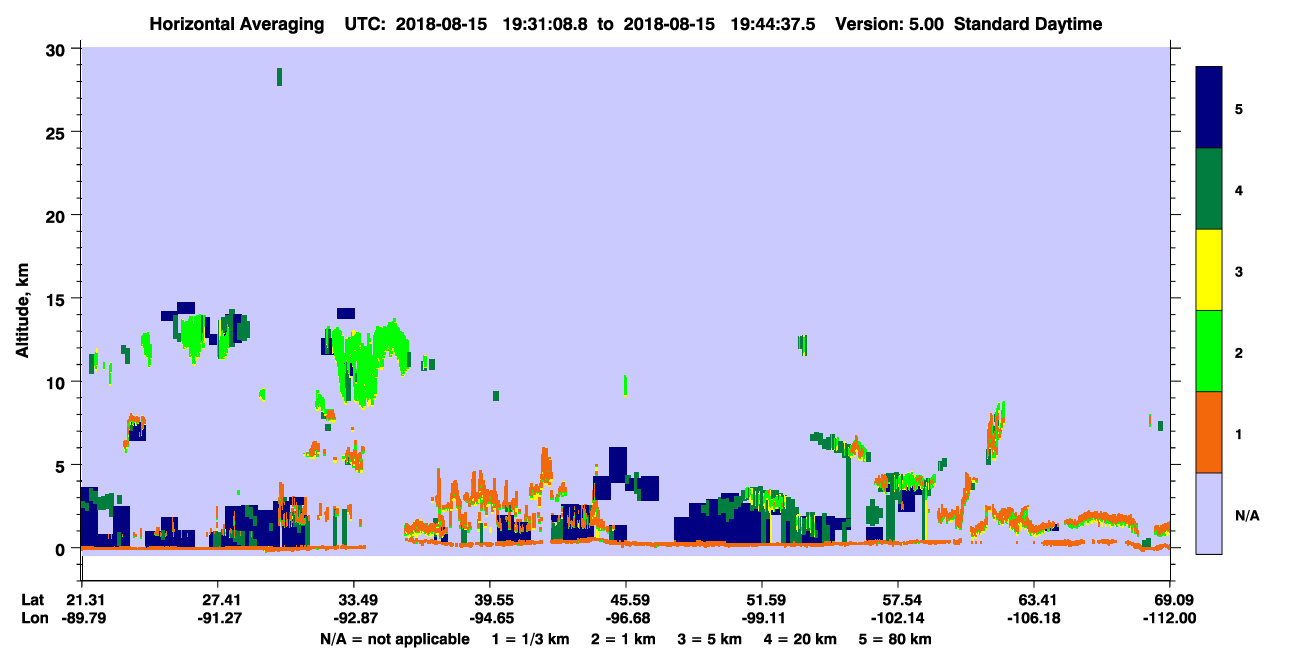Click the colorbar label '5'

click(x=1239, y=108)
